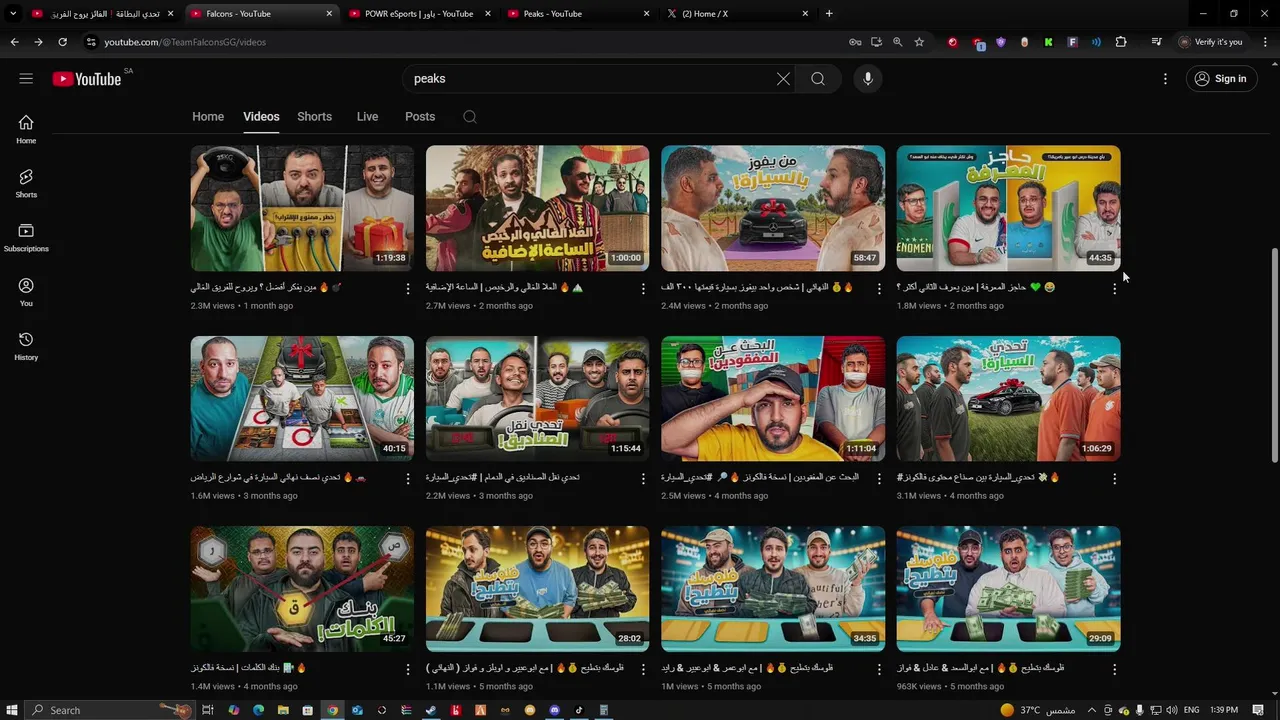The image size is (1280, 720).
Task: Close the Peaks - YouTube tab
Action: pyautogui.click(x=646, y=14)
